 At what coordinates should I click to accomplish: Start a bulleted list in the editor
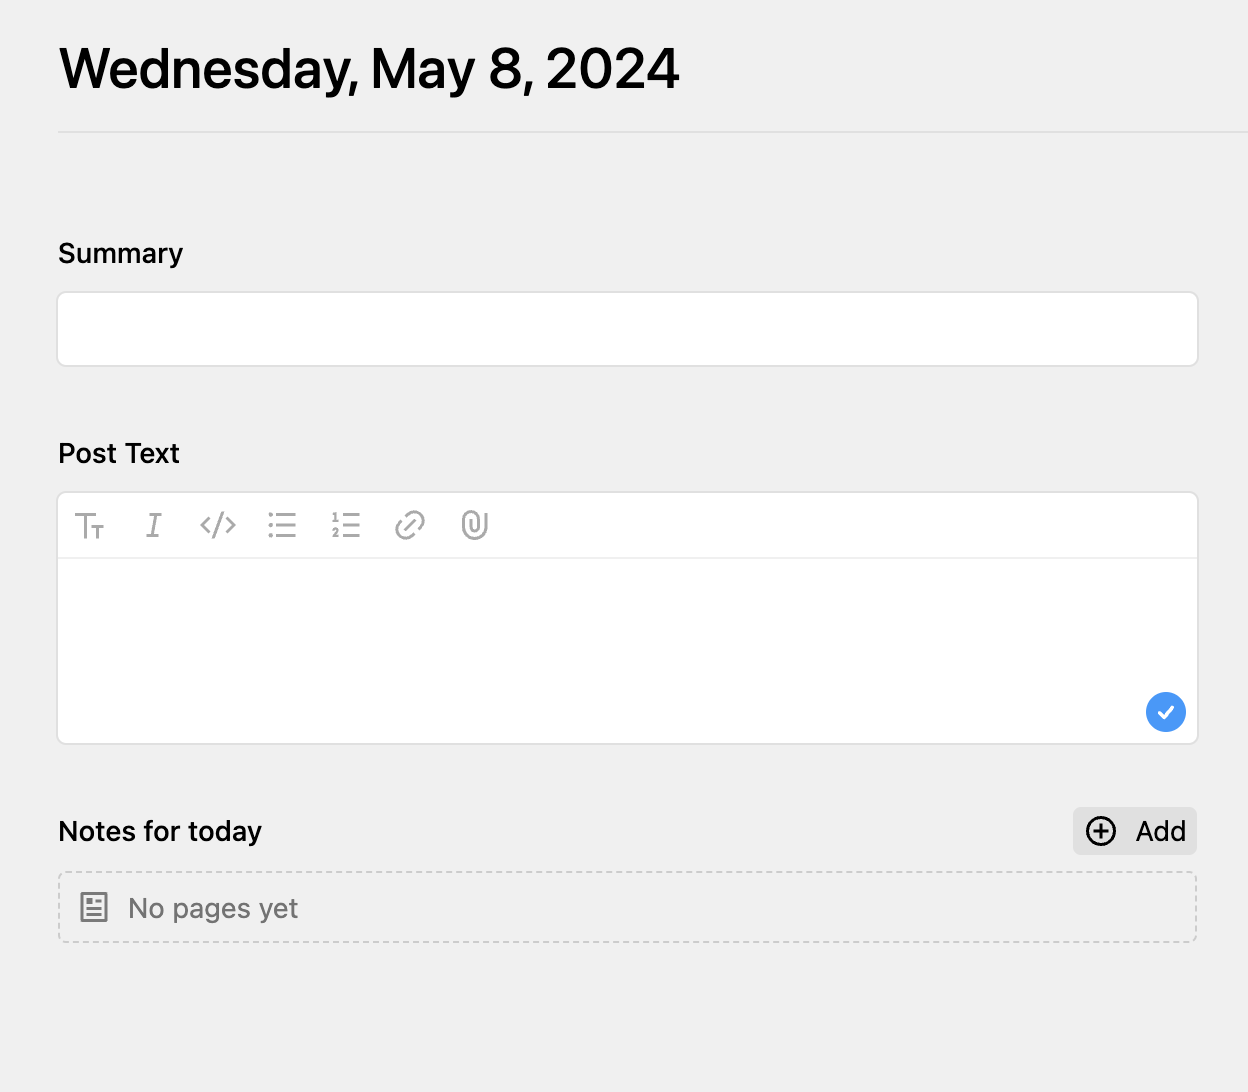(282, 525)
